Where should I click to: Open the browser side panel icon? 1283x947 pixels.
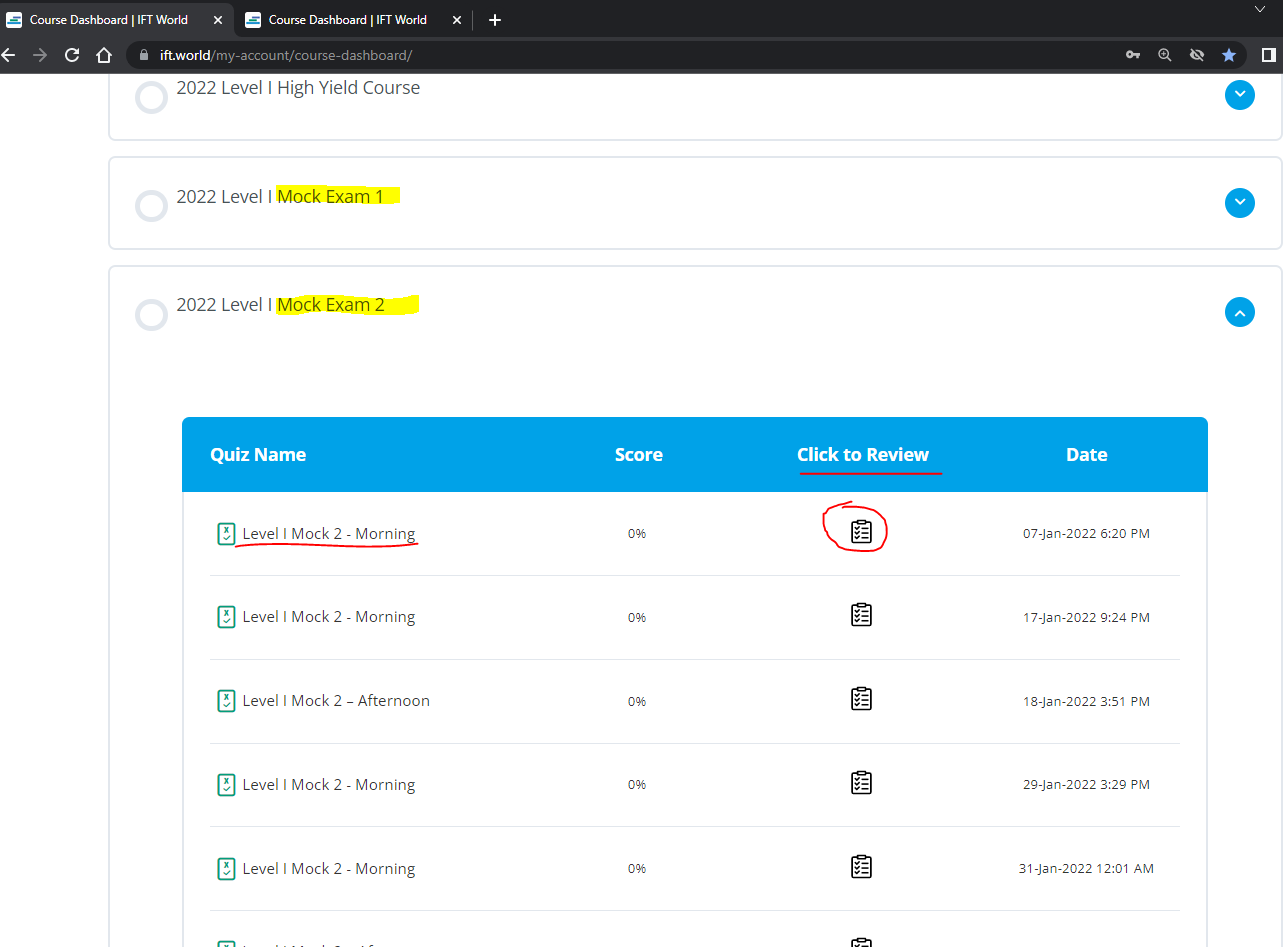tap(1269, 55)
